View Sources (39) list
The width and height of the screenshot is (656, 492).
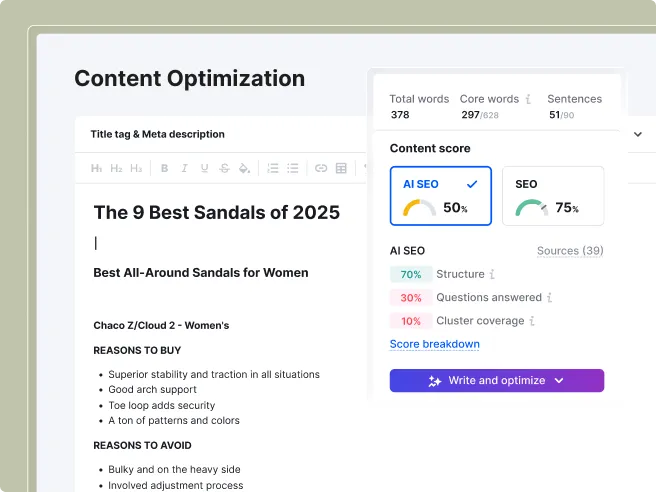[x=570, y=251]
